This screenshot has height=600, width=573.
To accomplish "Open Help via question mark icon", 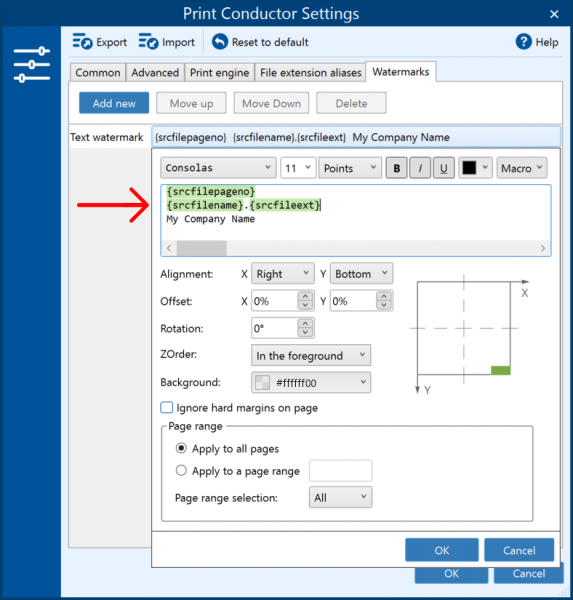I will 523,42.
